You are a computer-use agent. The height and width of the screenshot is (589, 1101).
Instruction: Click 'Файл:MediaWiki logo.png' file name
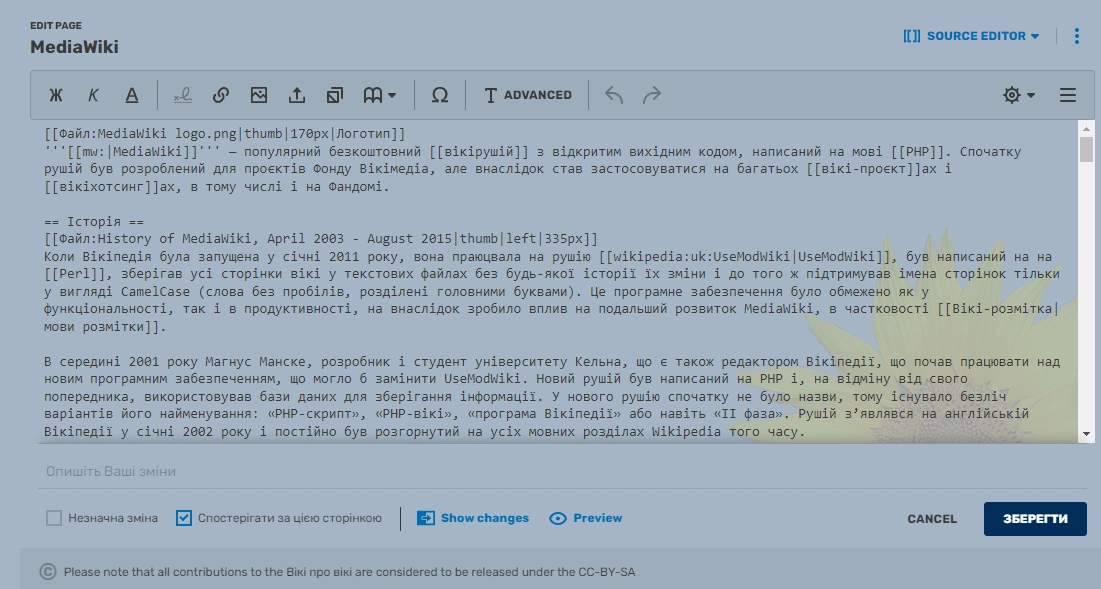coord(148,133)
